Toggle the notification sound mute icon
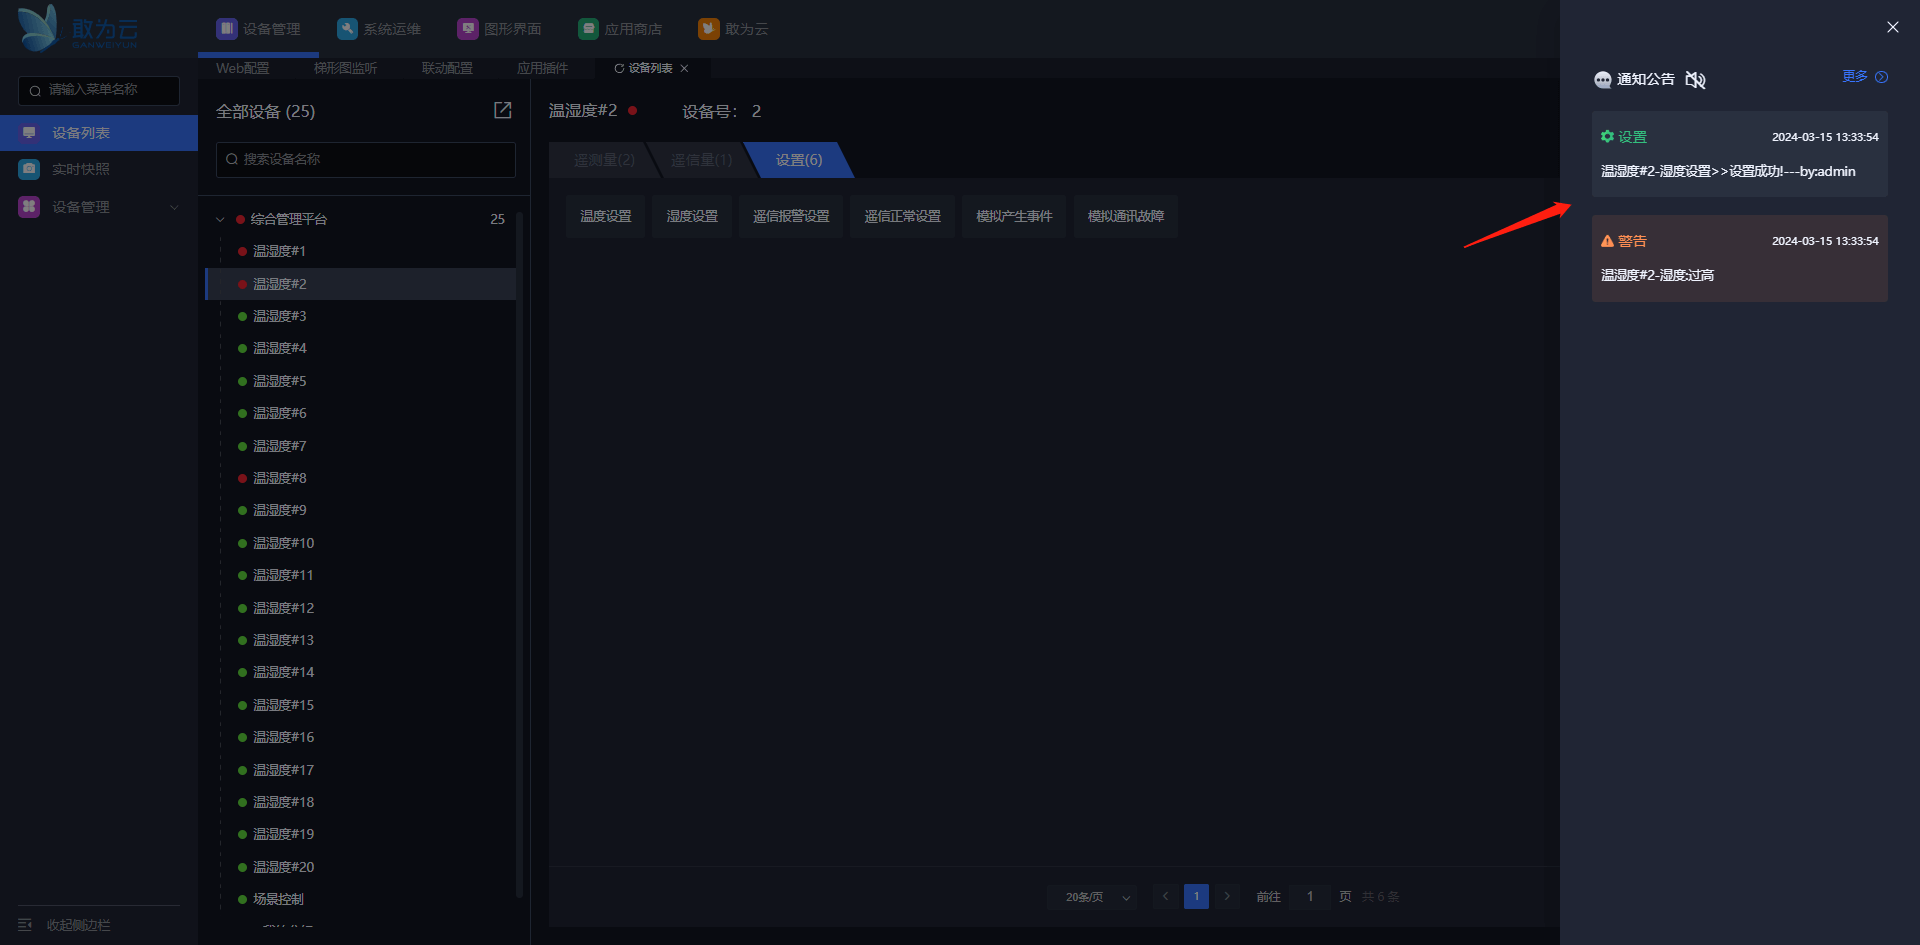 pos(1695,80)
